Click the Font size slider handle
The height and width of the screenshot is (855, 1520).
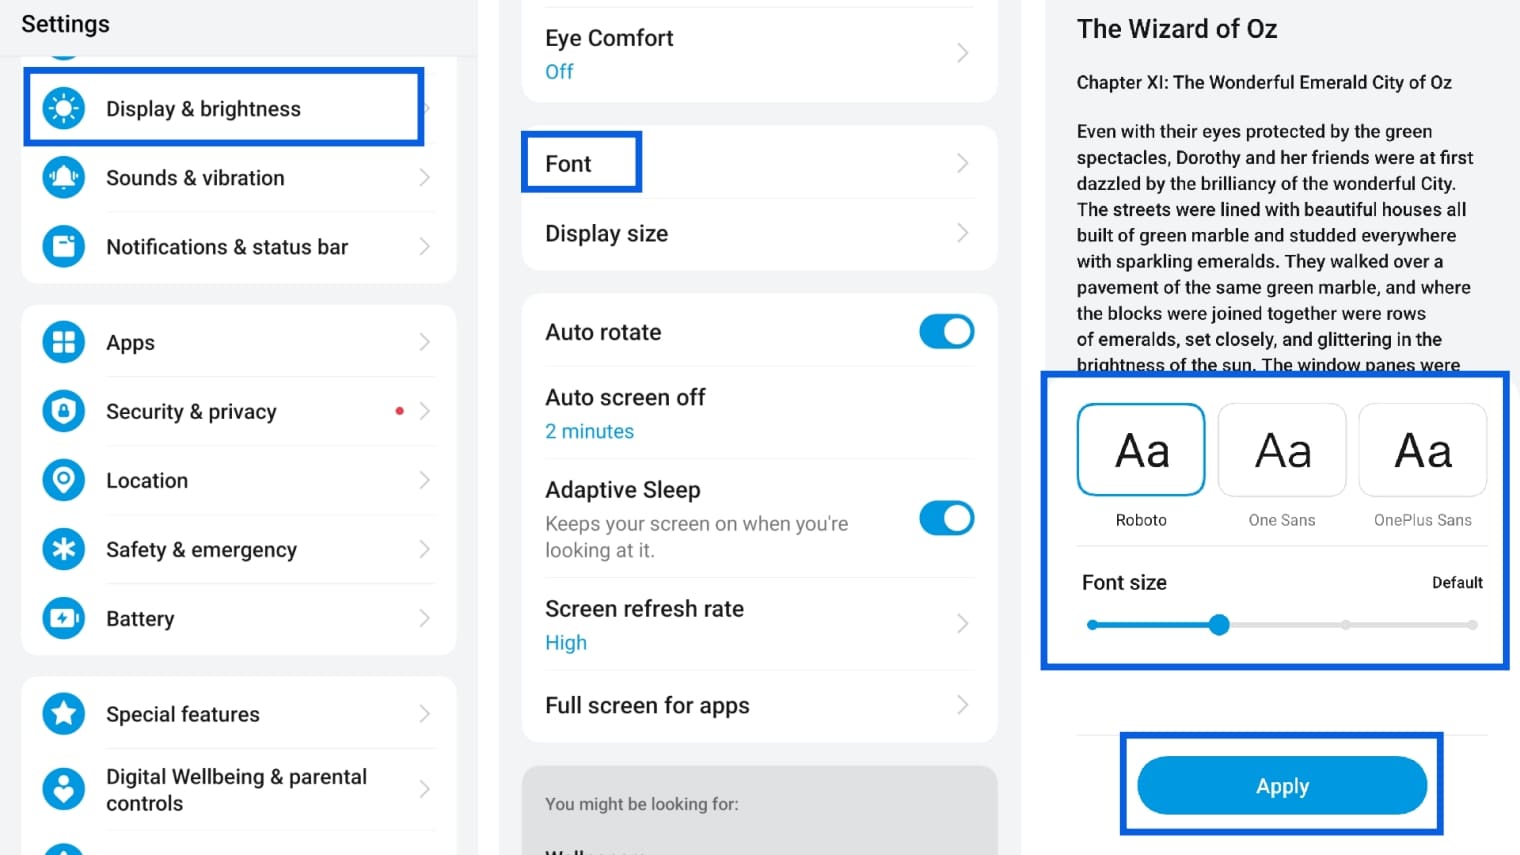(x=1218, y=625)
